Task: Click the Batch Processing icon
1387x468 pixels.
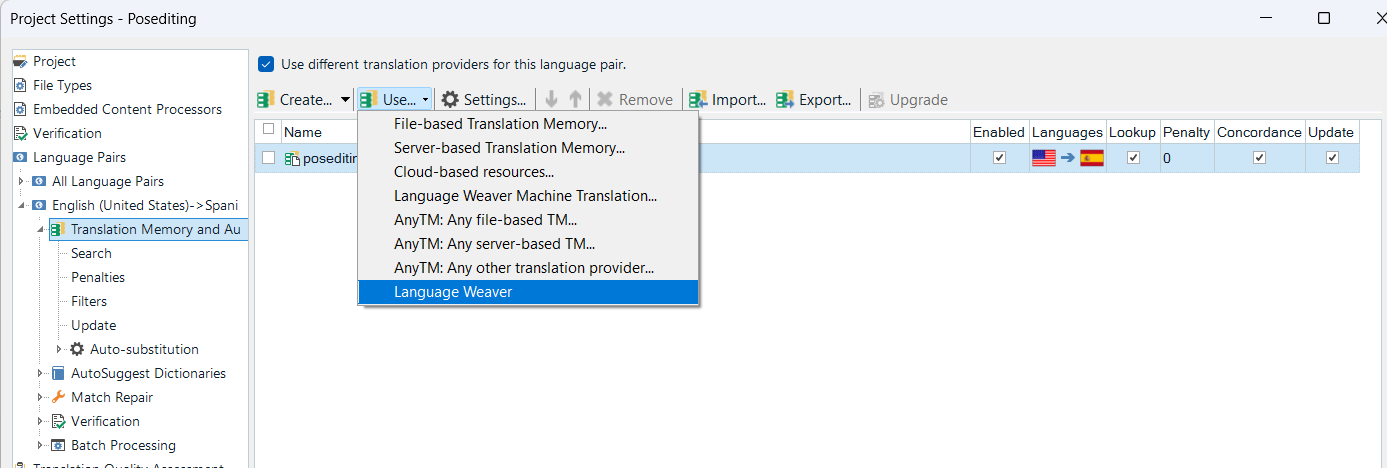Action: pyautogui.click(x=58, y=445)
